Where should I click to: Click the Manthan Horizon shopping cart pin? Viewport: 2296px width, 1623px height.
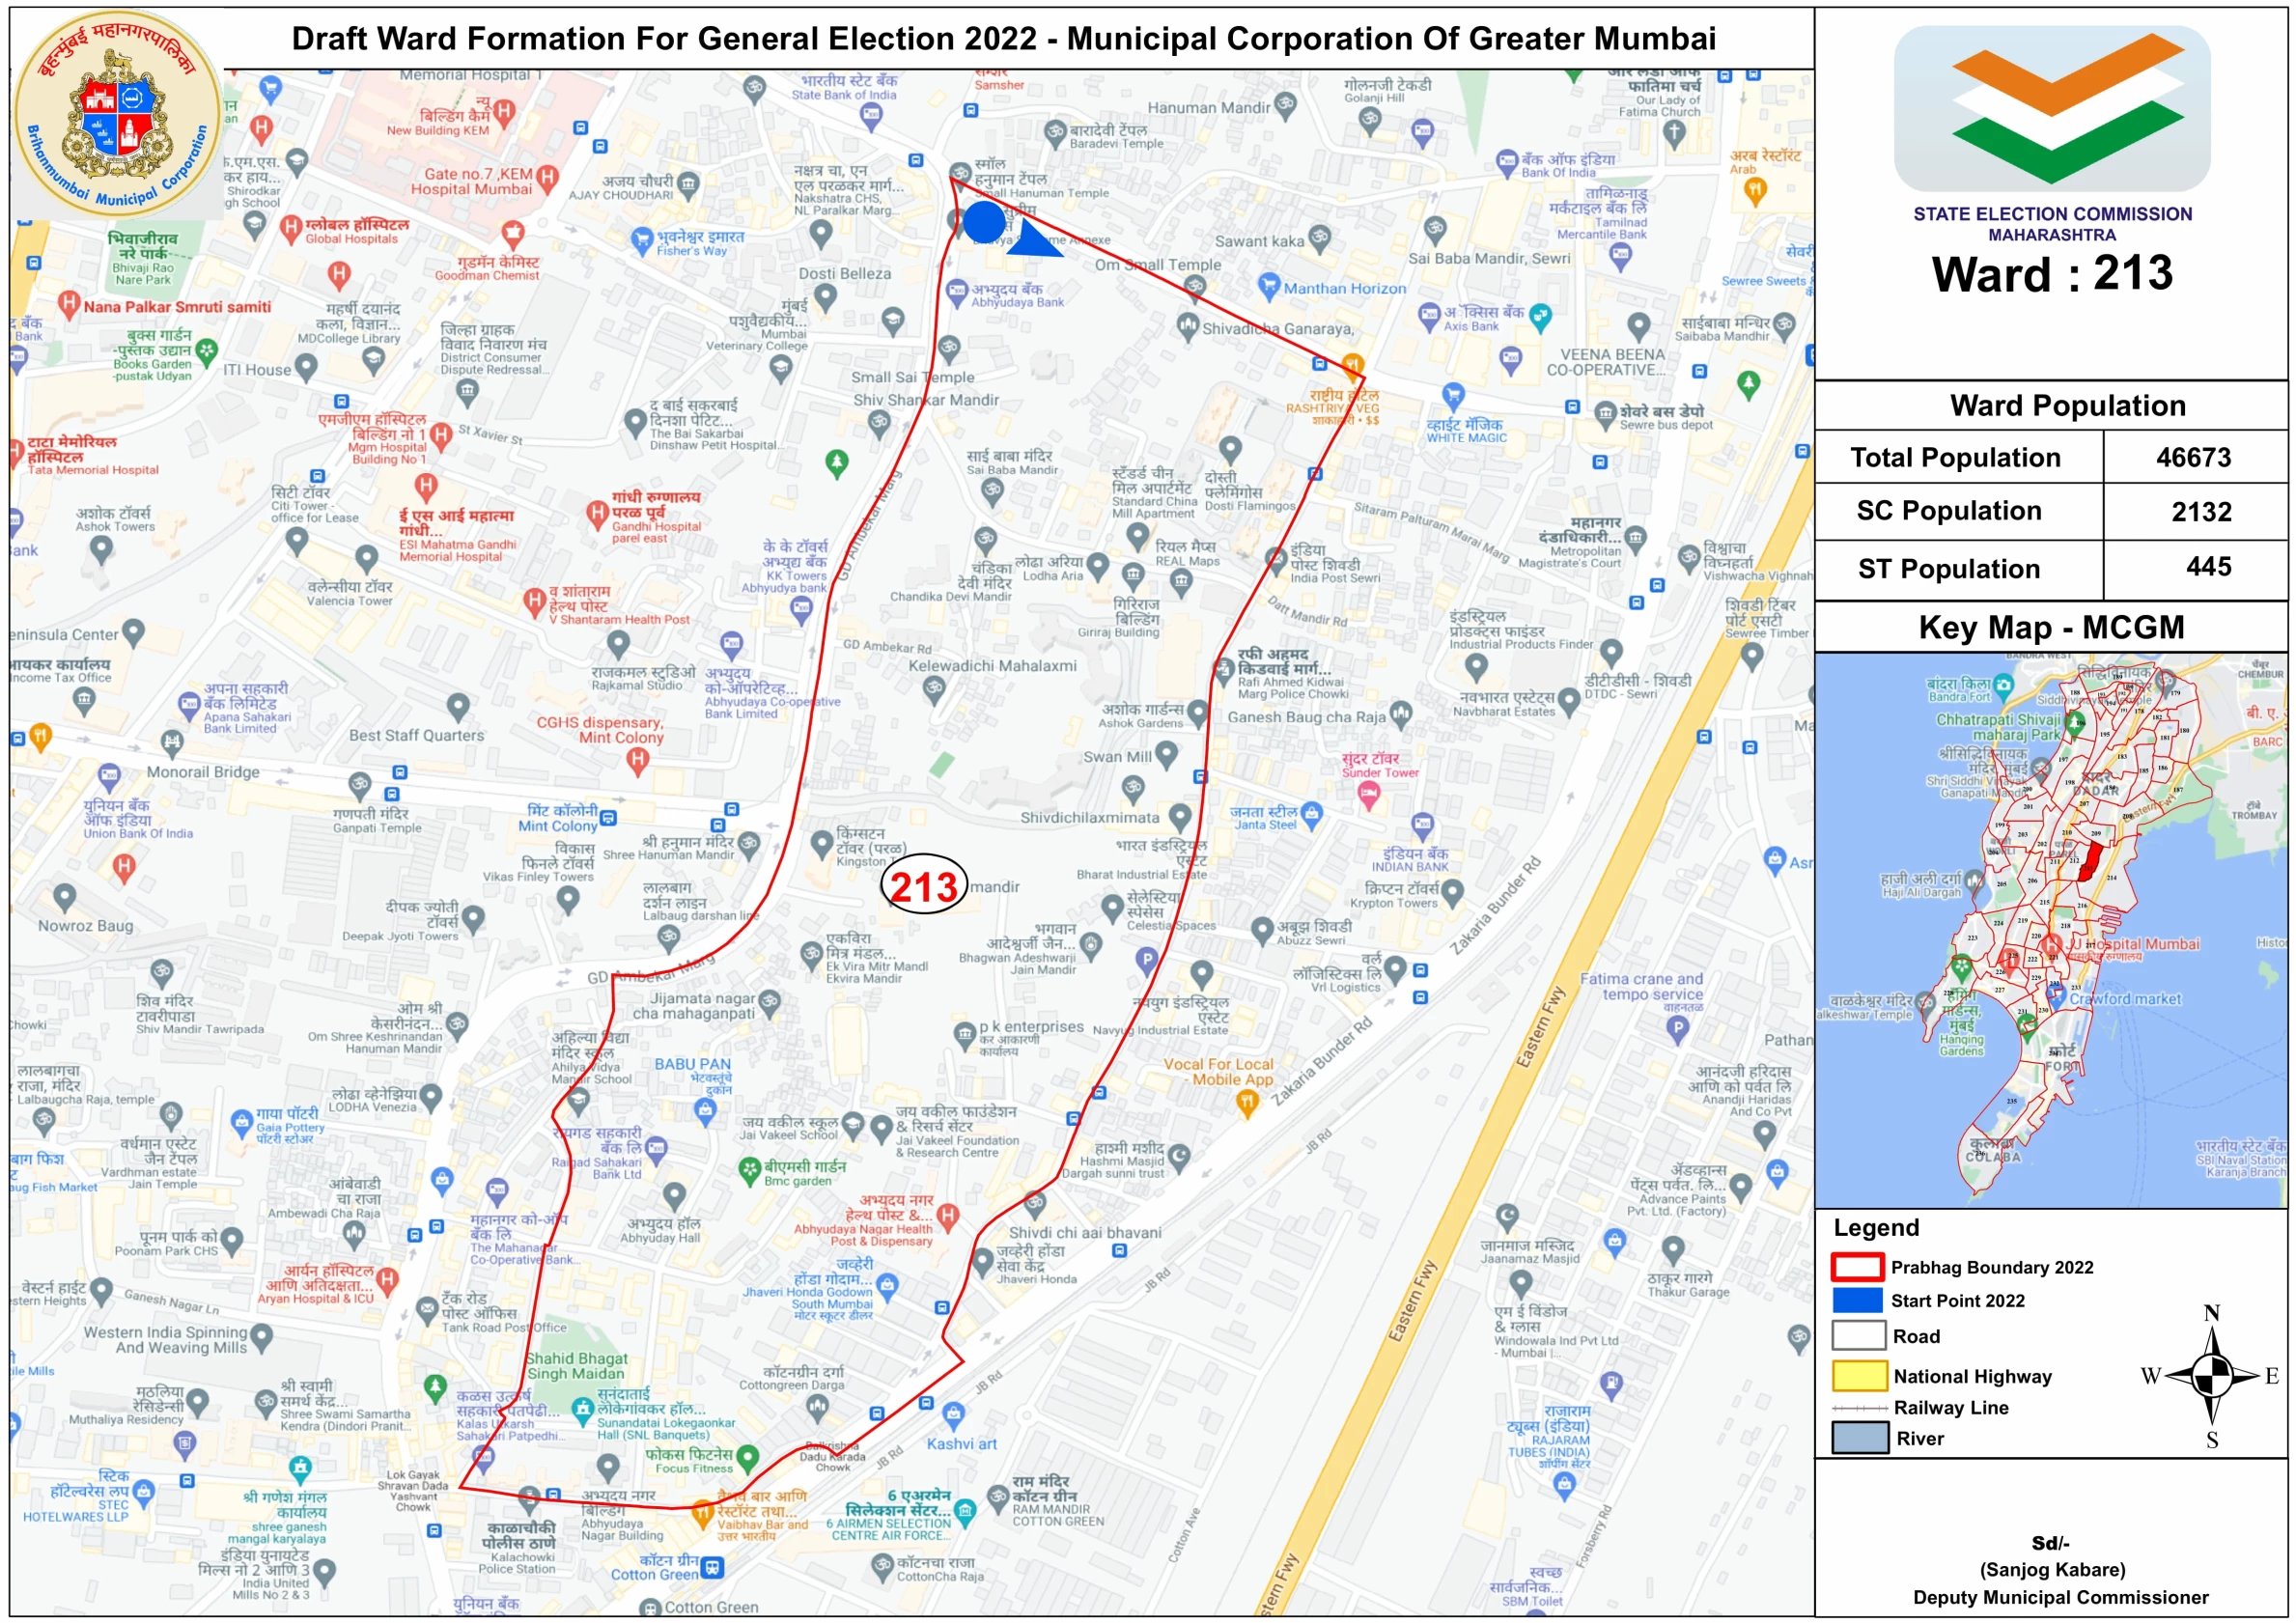(x=1269, y=286)
